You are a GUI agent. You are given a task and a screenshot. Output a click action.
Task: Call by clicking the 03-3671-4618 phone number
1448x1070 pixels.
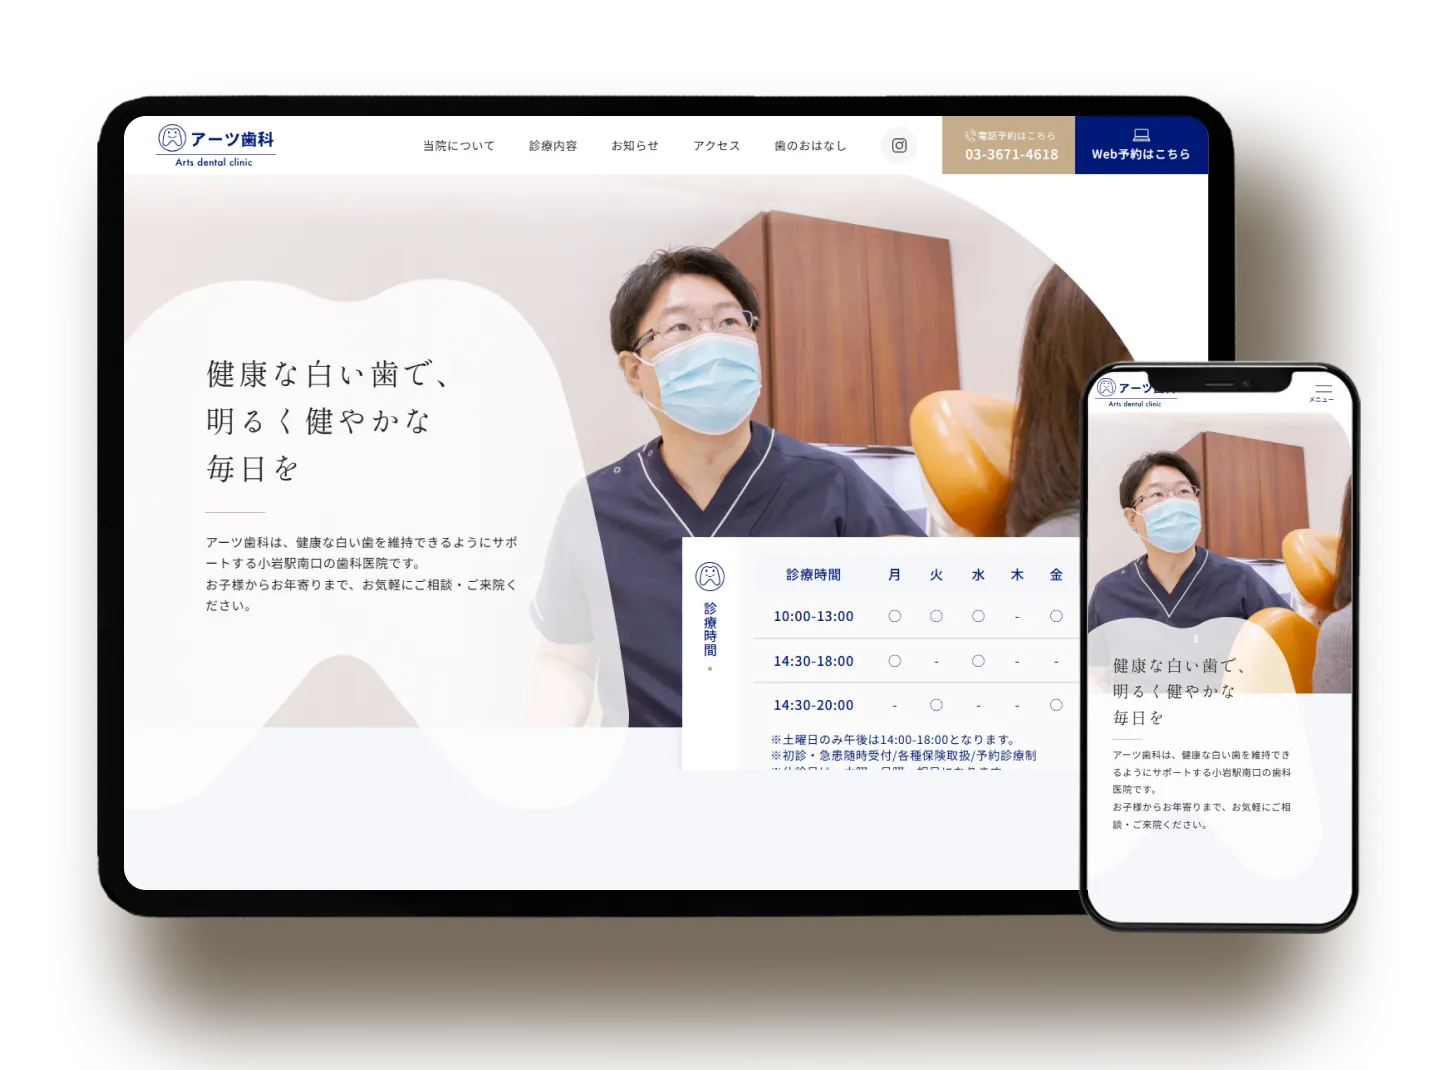(x=1010, y=155)
